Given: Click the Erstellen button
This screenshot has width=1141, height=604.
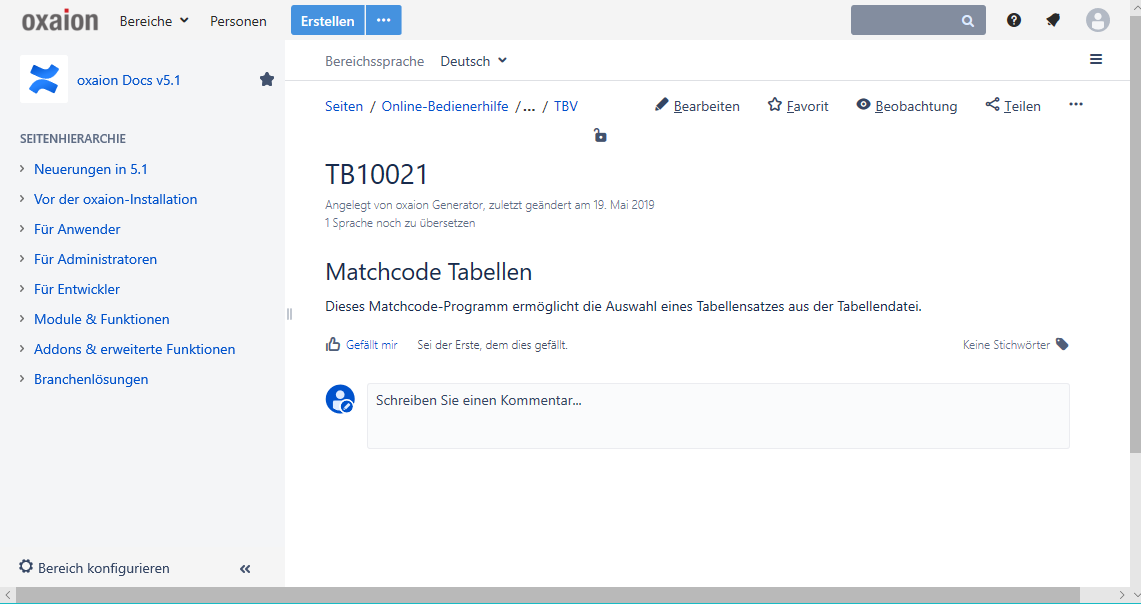Looking at the screenshot, I should point(327,21).
